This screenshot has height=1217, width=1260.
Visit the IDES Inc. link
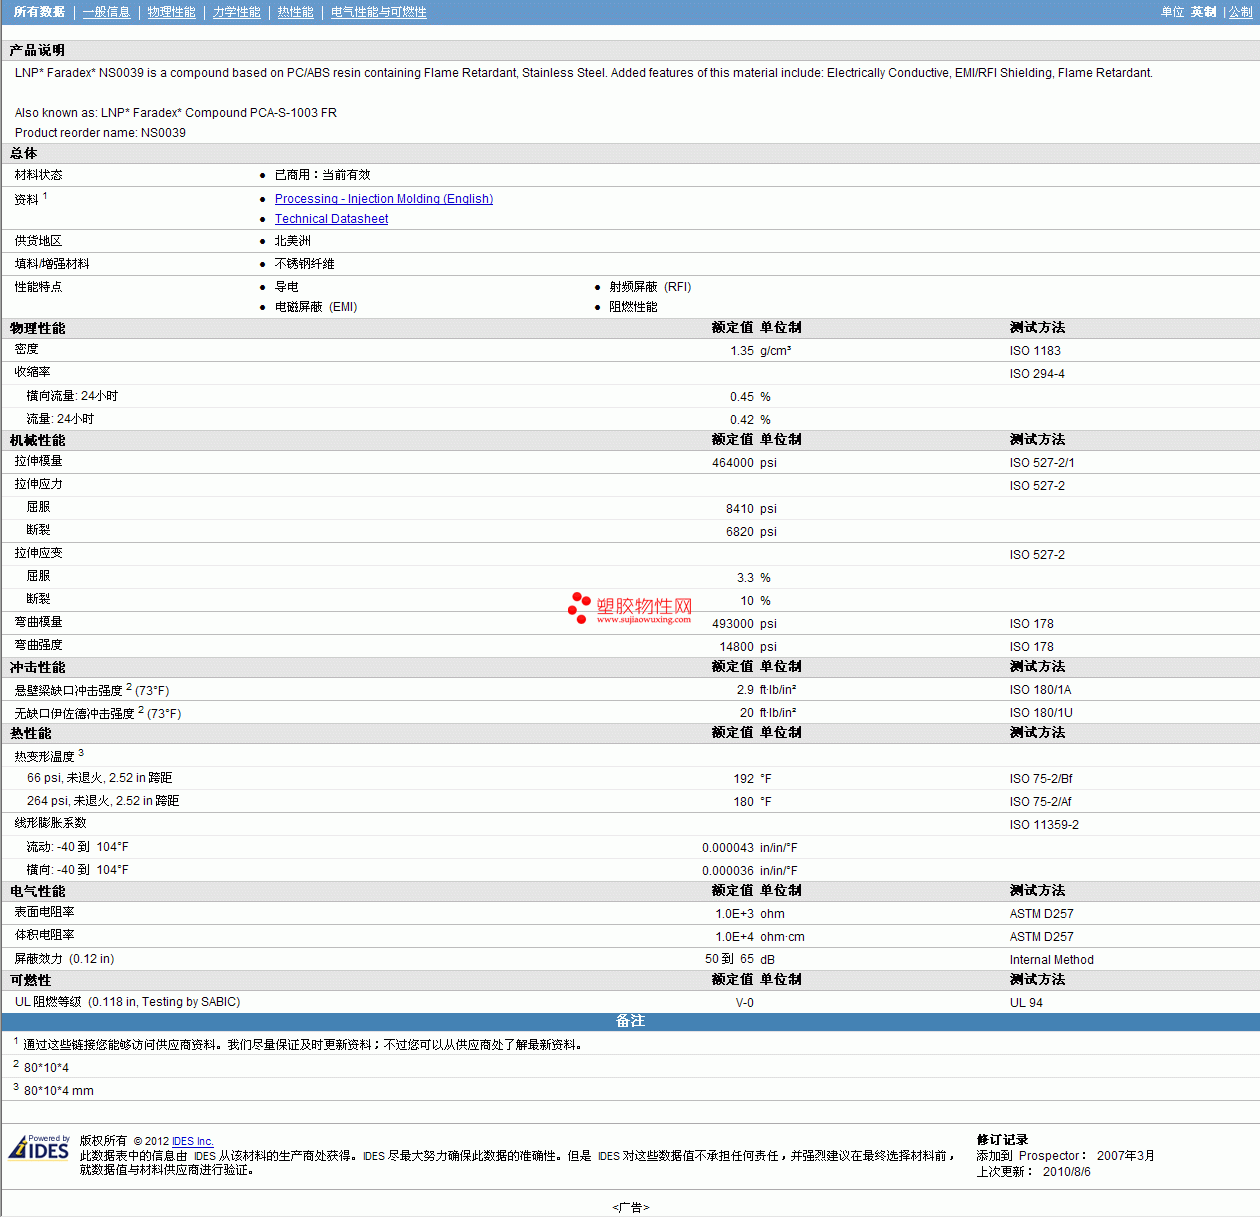(x=193, y=1141)
